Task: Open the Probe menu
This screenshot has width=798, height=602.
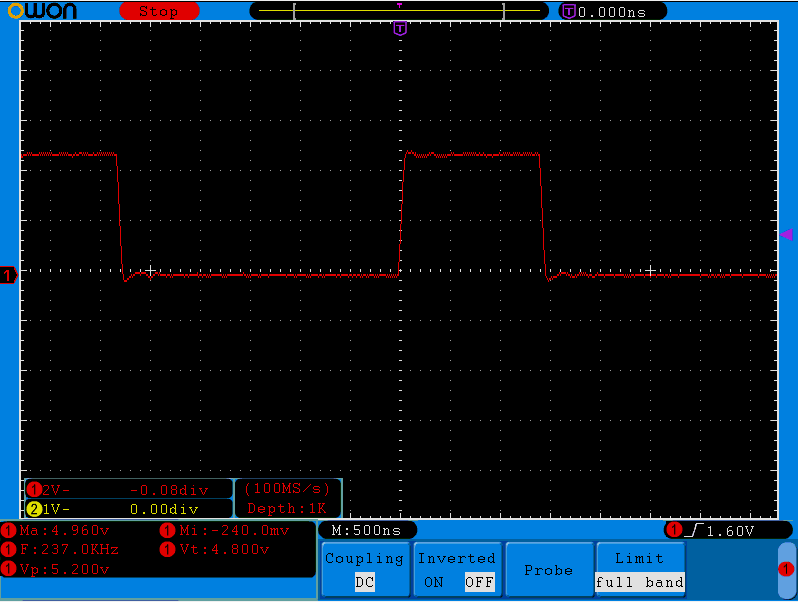Action: coord(548,570)
